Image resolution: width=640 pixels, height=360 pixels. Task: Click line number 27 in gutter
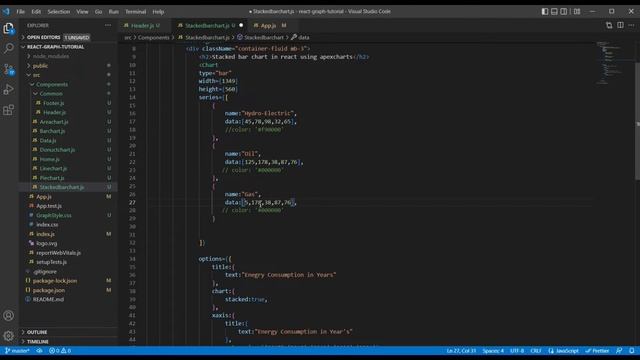(132, 202)
